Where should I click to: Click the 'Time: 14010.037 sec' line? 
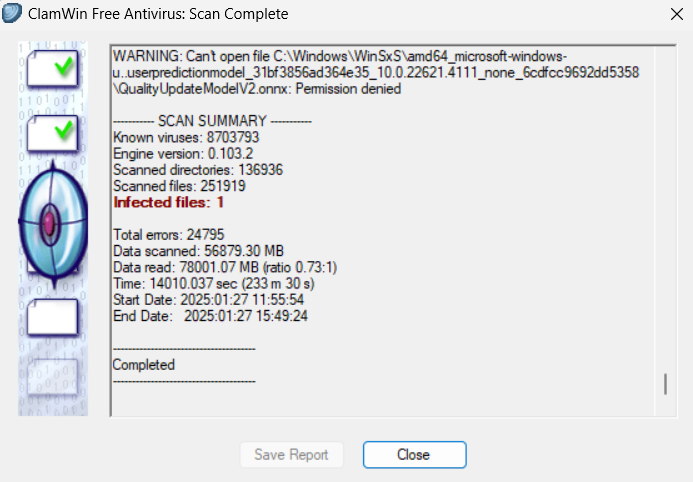pyautogui.click(x=214, y=284)
